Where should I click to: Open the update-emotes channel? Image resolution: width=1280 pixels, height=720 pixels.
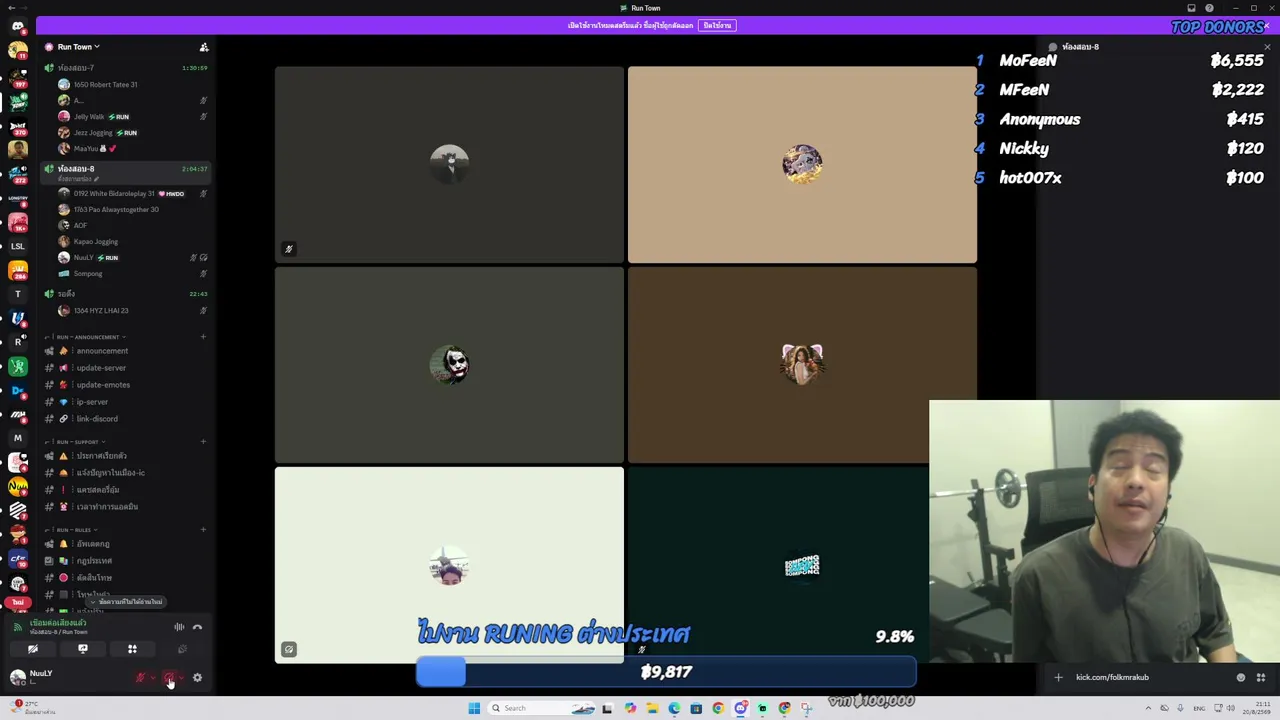coord(103,385)
